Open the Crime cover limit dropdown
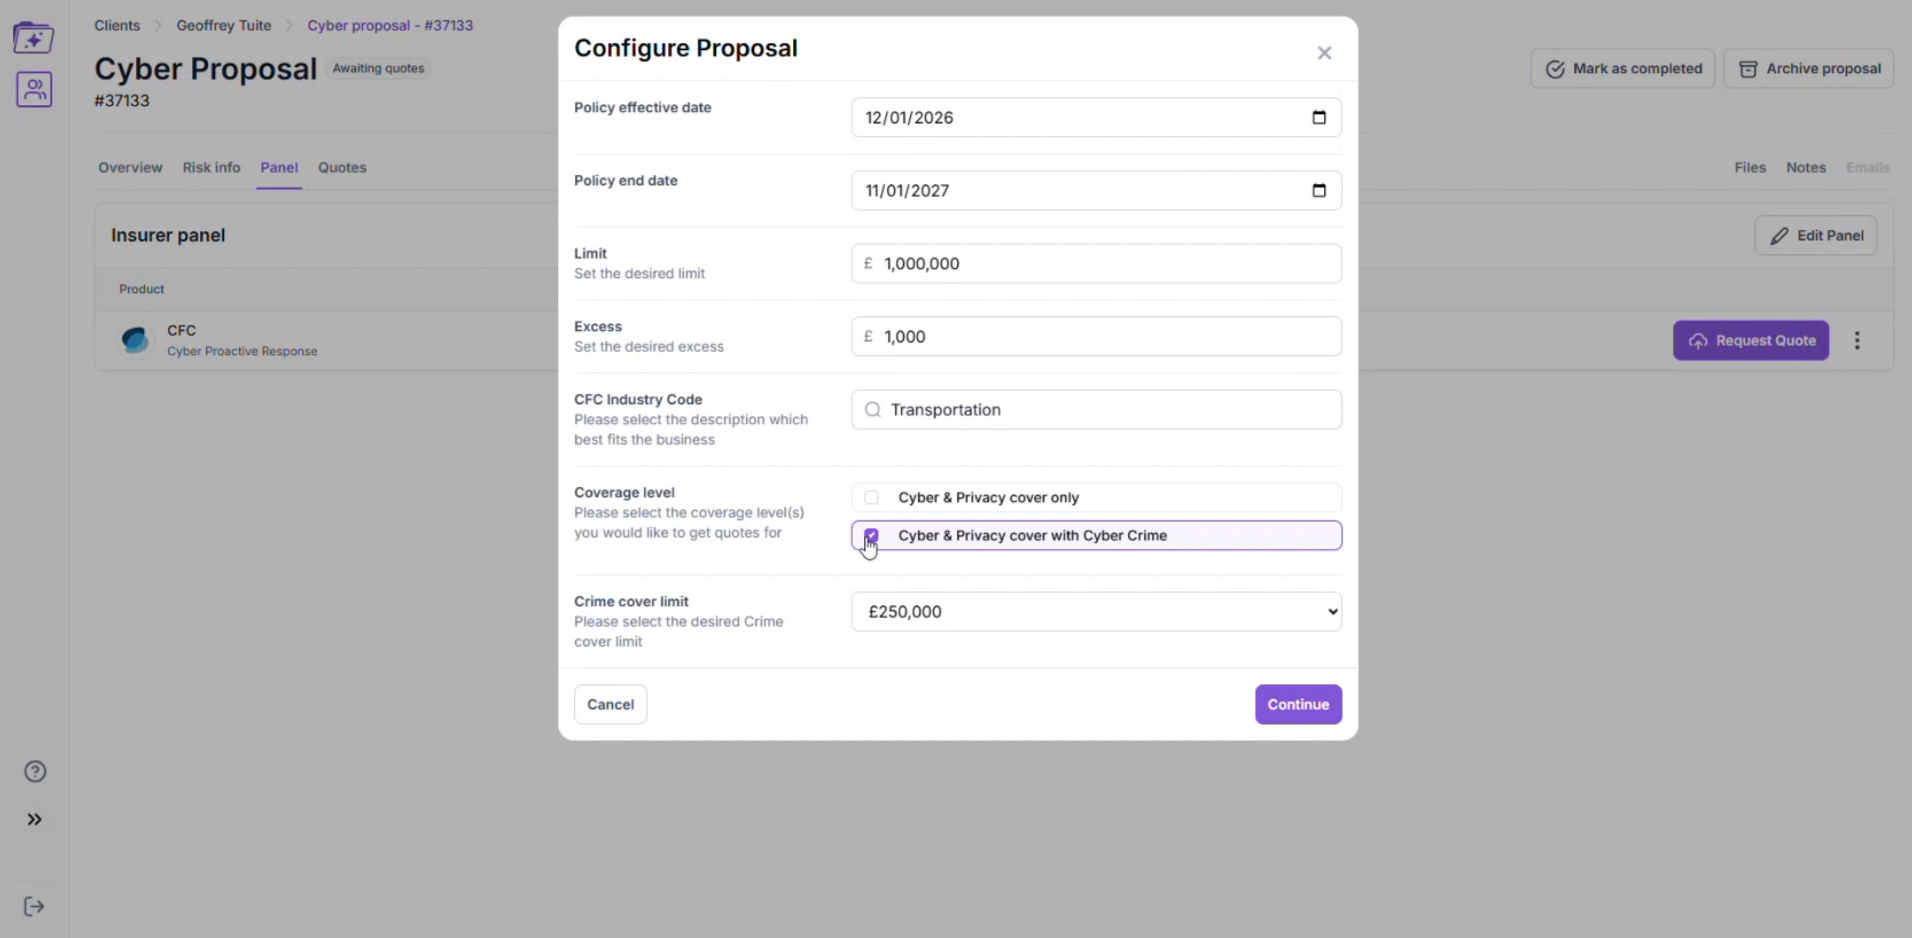Screen dimensions: 1912x938 (x=1096, y=611)
